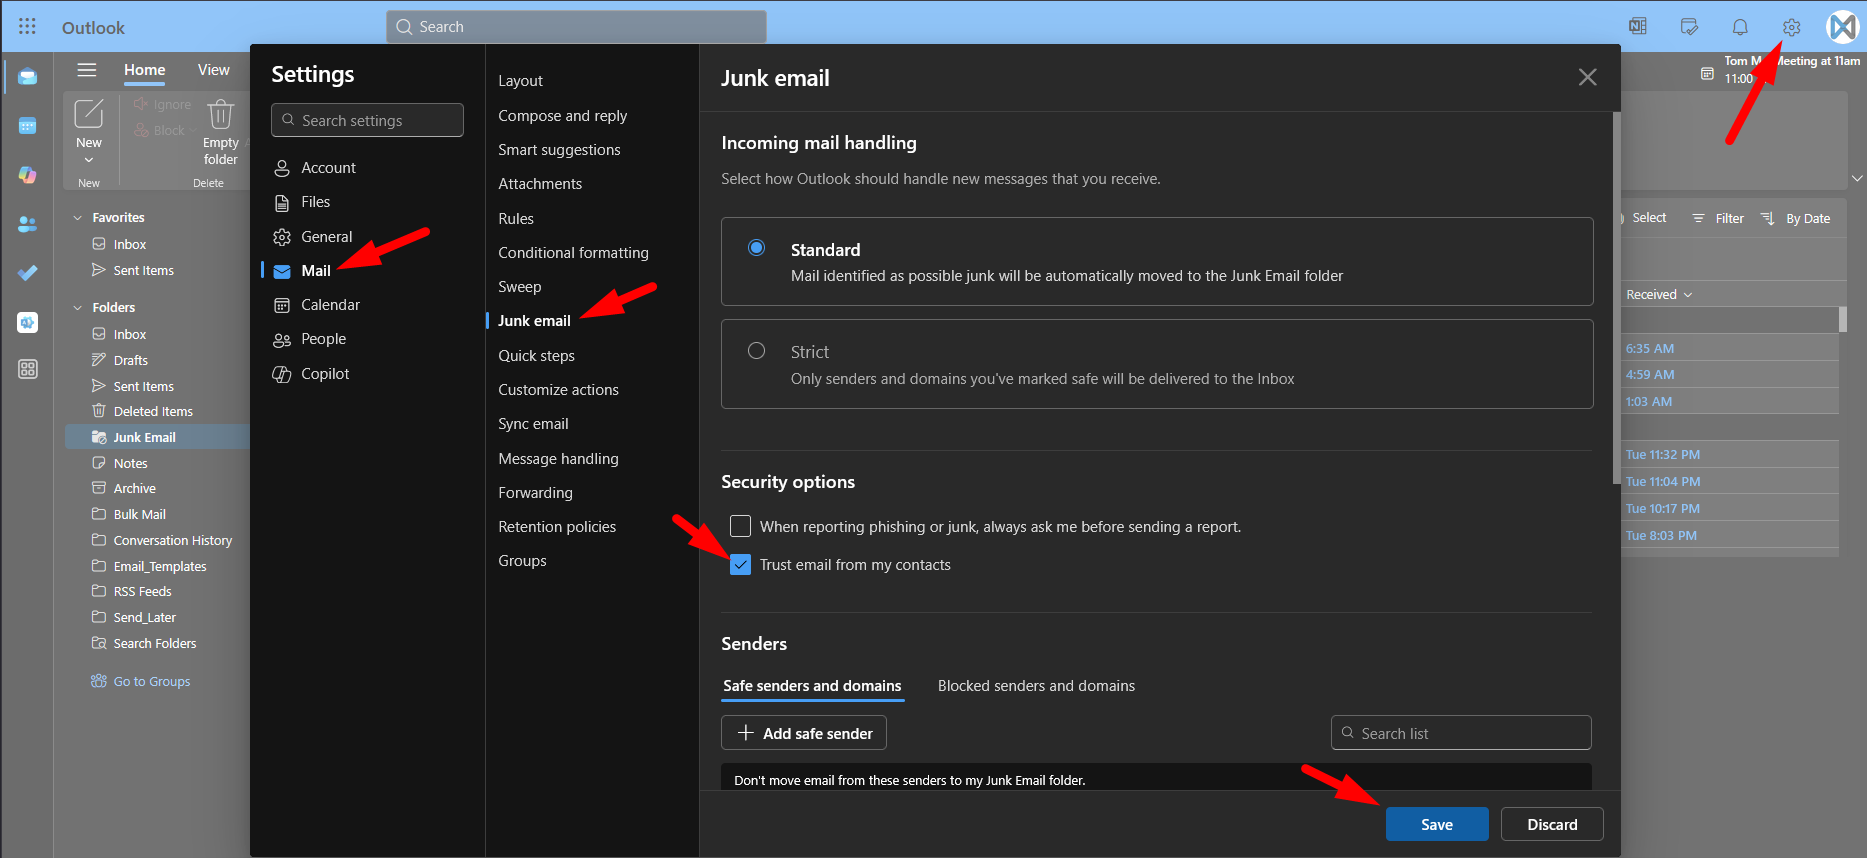Collapse the Folders section
Viewport: 1867px width, 858px height.
(78, 308)
